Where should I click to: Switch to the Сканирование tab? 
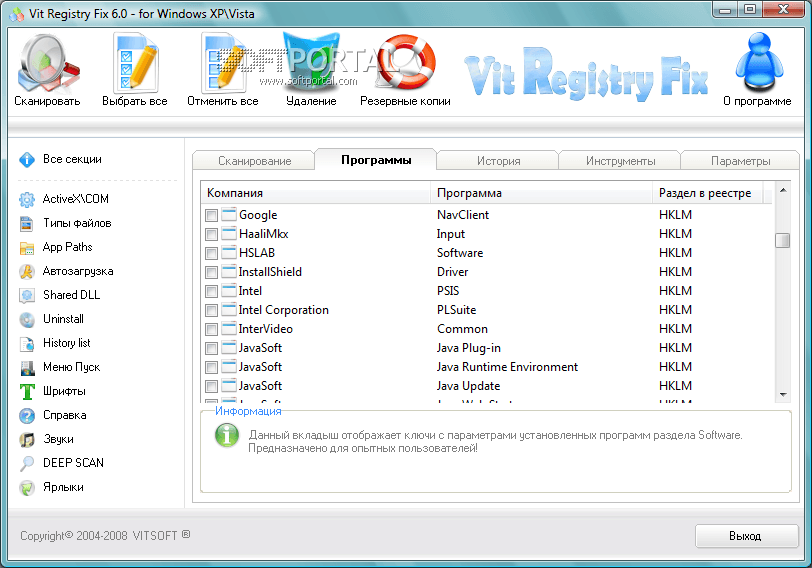coord(254,161)
